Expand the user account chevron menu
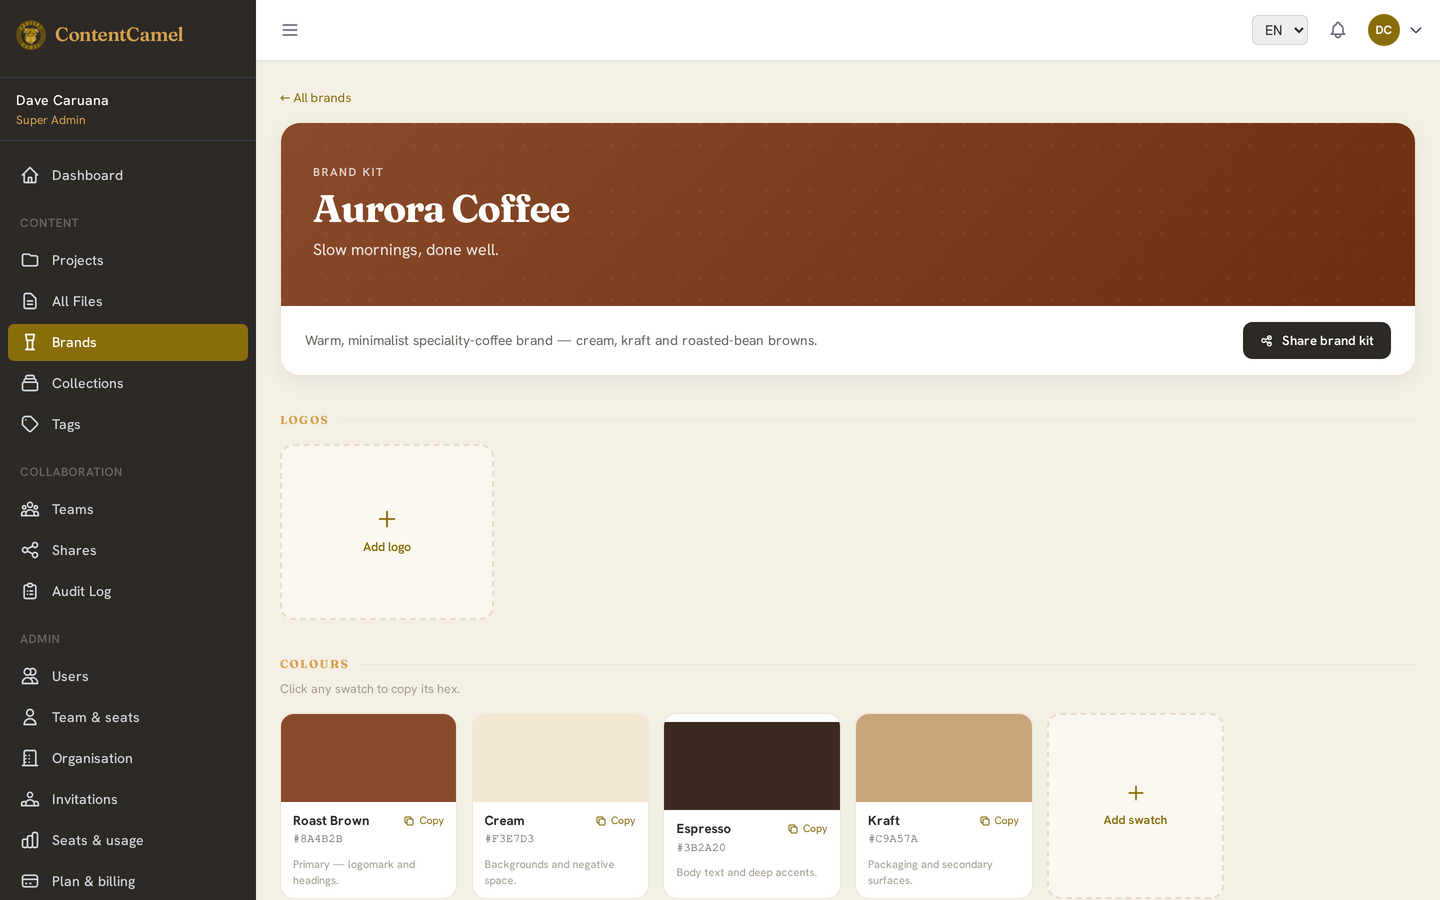The height and width of the screenshot is (900, 1440). (x=1416, y=30)
